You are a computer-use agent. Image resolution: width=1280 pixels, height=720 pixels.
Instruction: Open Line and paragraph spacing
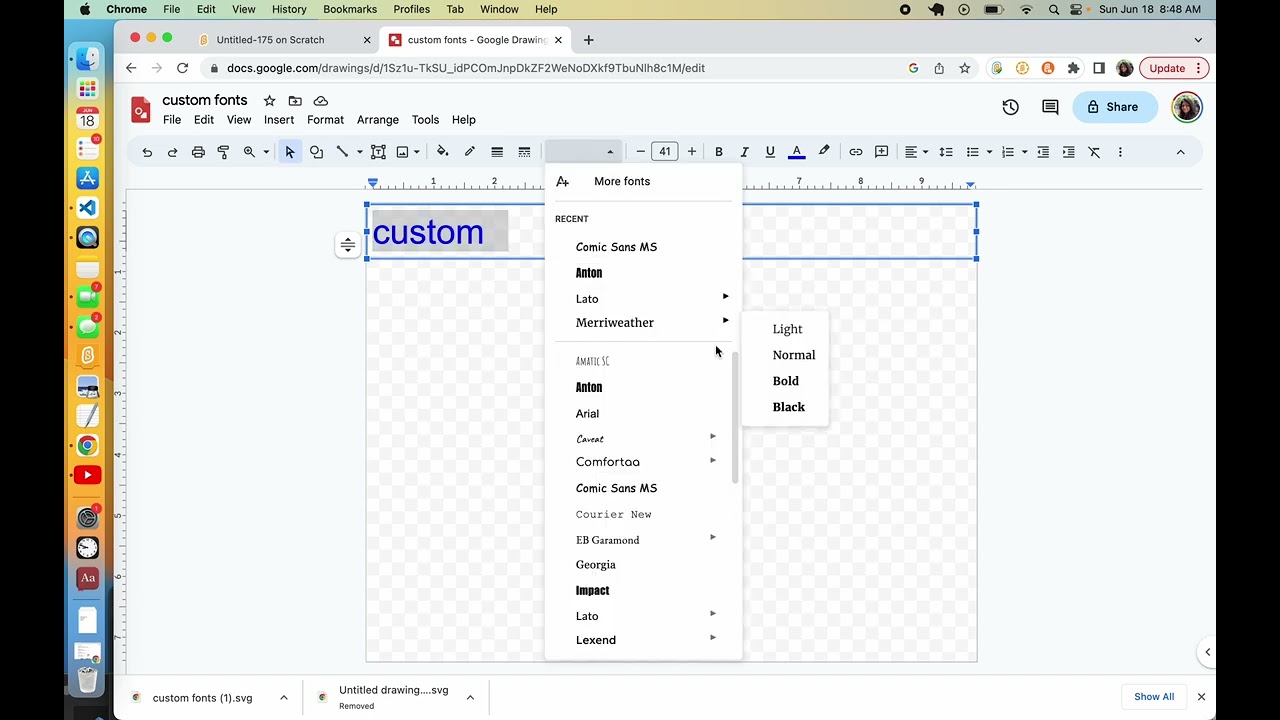pos(946,152)
